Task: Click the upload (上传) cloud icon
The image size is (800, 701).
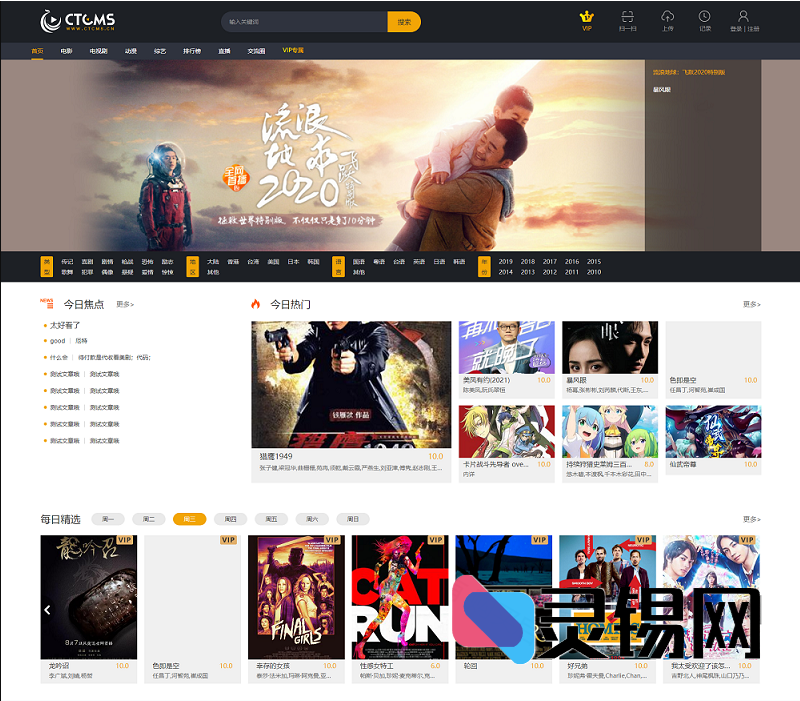Action: coord(667,17)
